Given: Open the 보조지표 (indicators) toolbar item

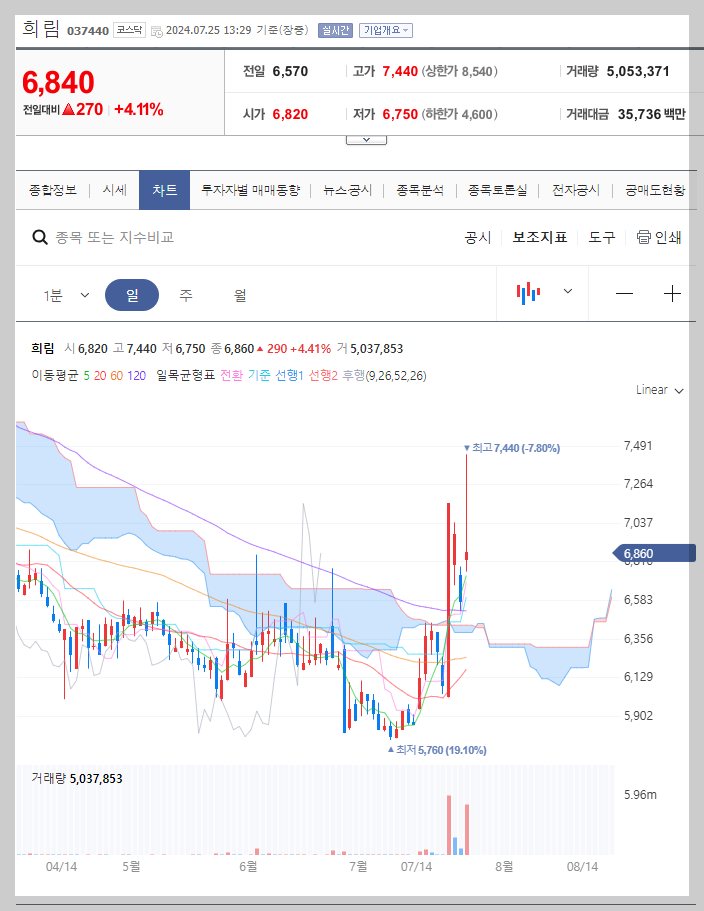Looking at the screenshot, I should click(540, 238).
